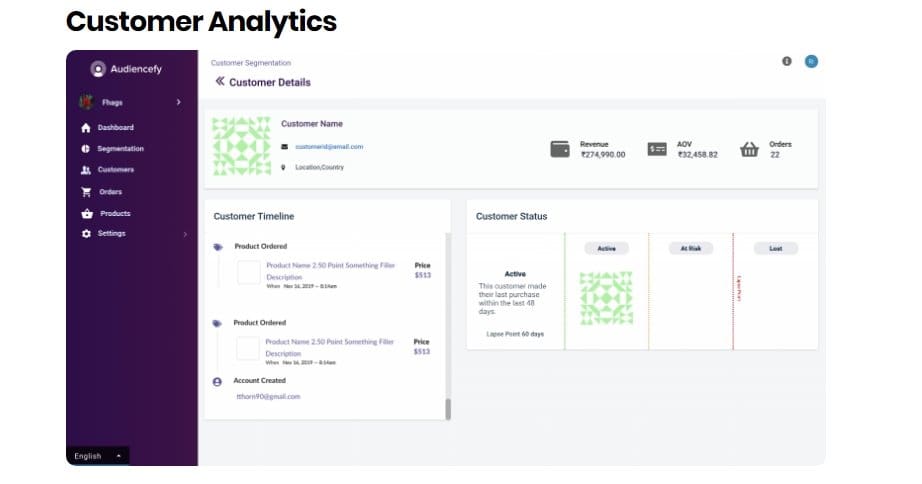Go to Segmentation in the sidebar
Viewport: 922px width, 484px height.
click(x=120, y=149)
